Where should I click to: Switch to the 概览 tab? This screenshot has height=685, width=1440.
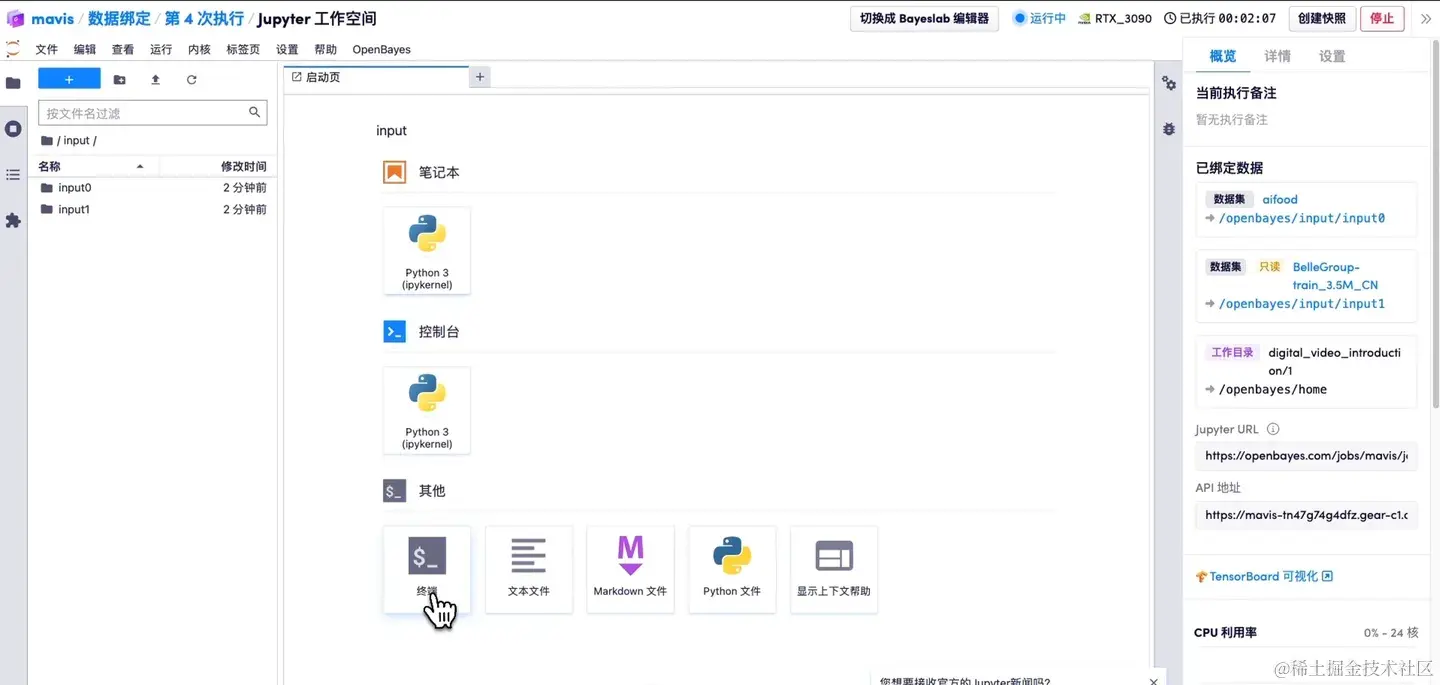tap(1223, 56)
